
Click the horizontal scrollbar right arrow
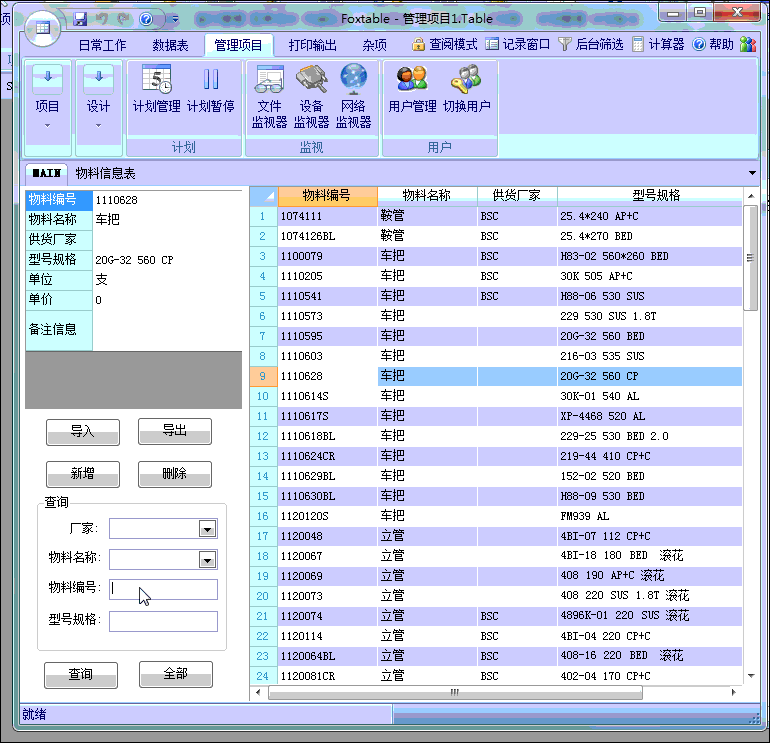[734, 692]
